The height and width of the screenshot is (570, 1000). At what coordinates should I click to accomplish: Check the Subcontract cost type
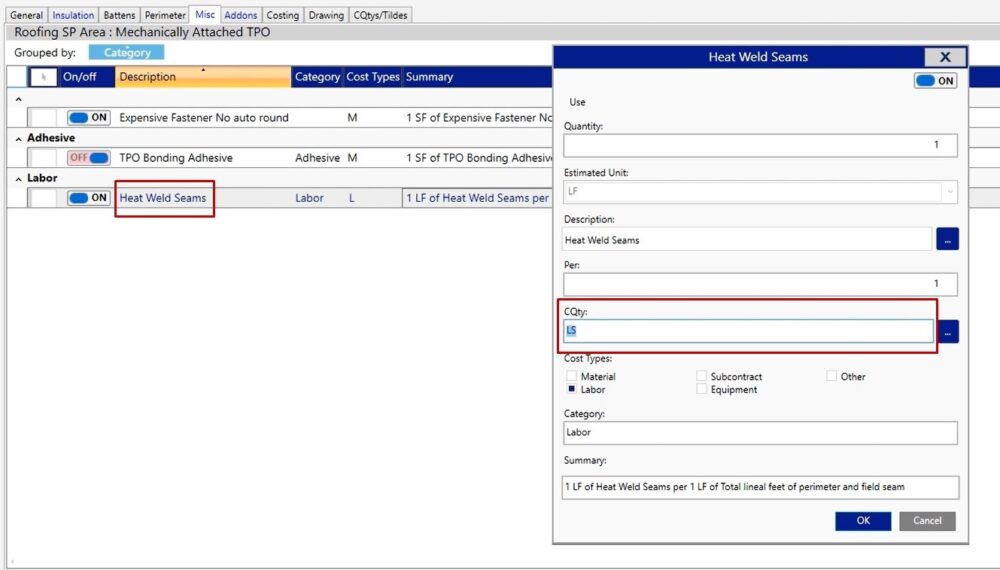[x=702, y=377]
